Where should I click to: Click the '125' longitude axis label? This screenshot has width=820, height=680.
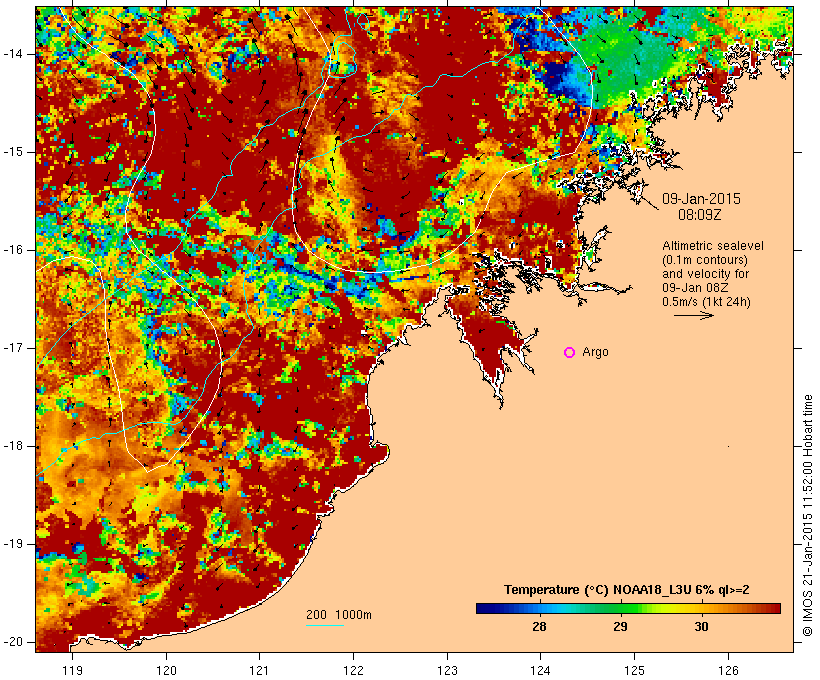coord(634,670)
